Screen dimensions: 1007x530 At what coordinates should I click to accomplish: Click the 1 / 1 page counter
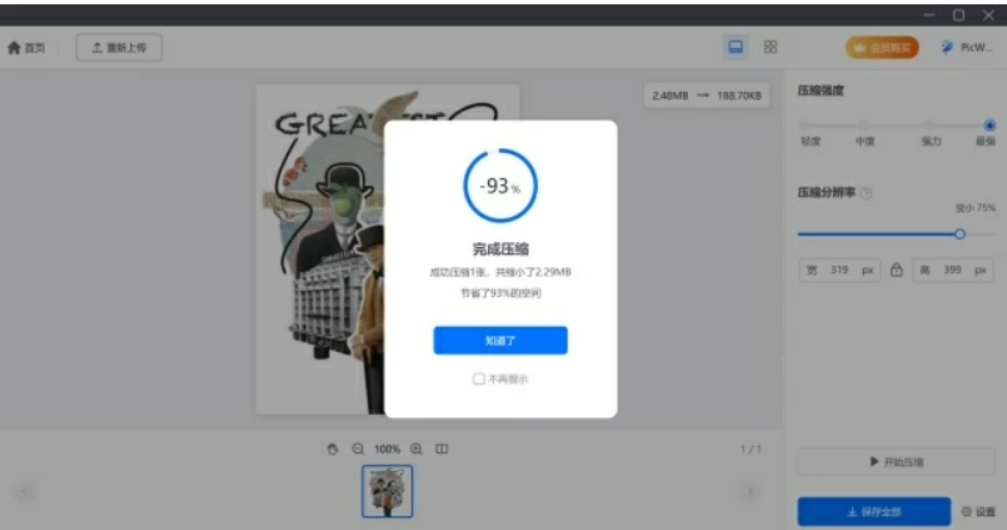pyautogui.click(x=750, y=449)
